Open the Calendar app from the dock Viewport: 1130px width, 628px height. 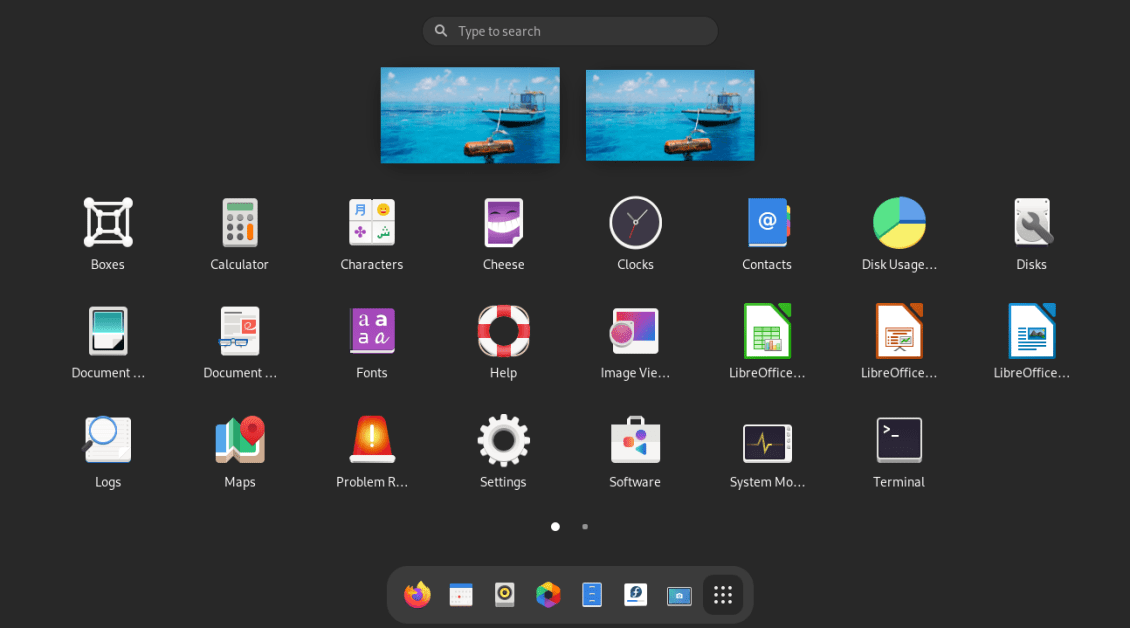click(x=460, y=594)
